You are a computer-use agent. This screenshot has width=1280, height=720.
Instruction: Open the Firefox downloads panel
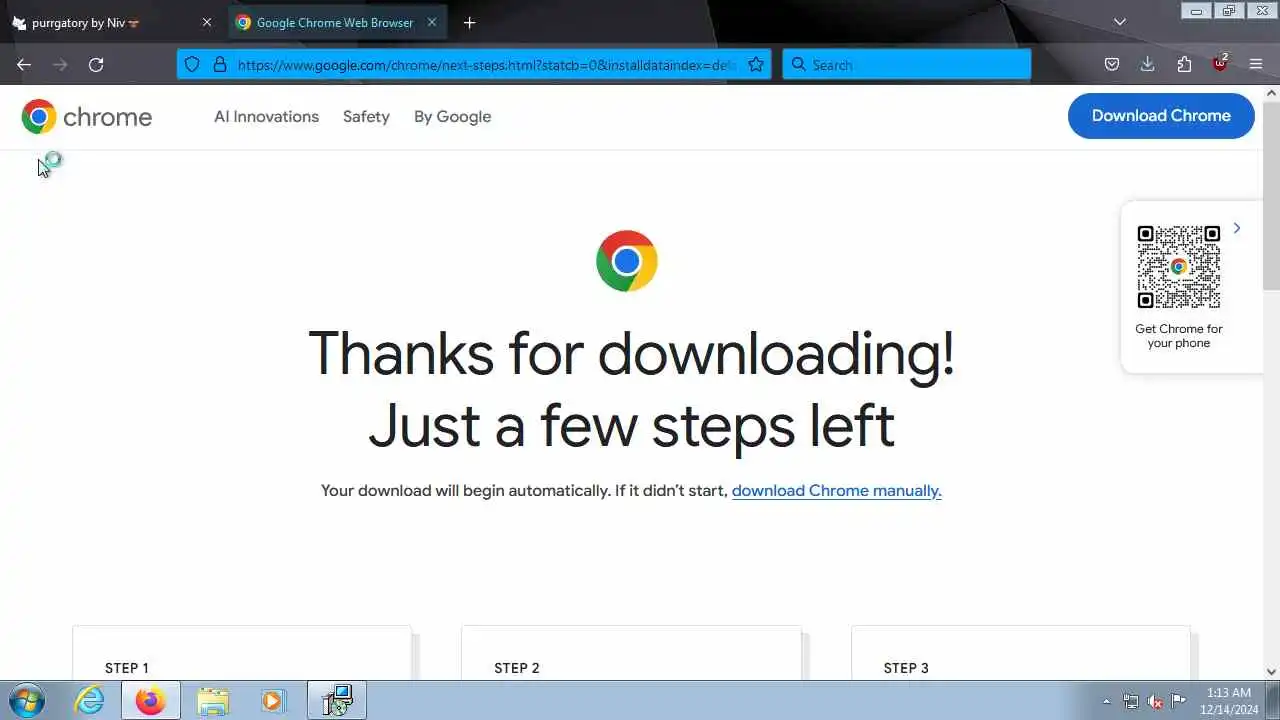(1147, 65)
